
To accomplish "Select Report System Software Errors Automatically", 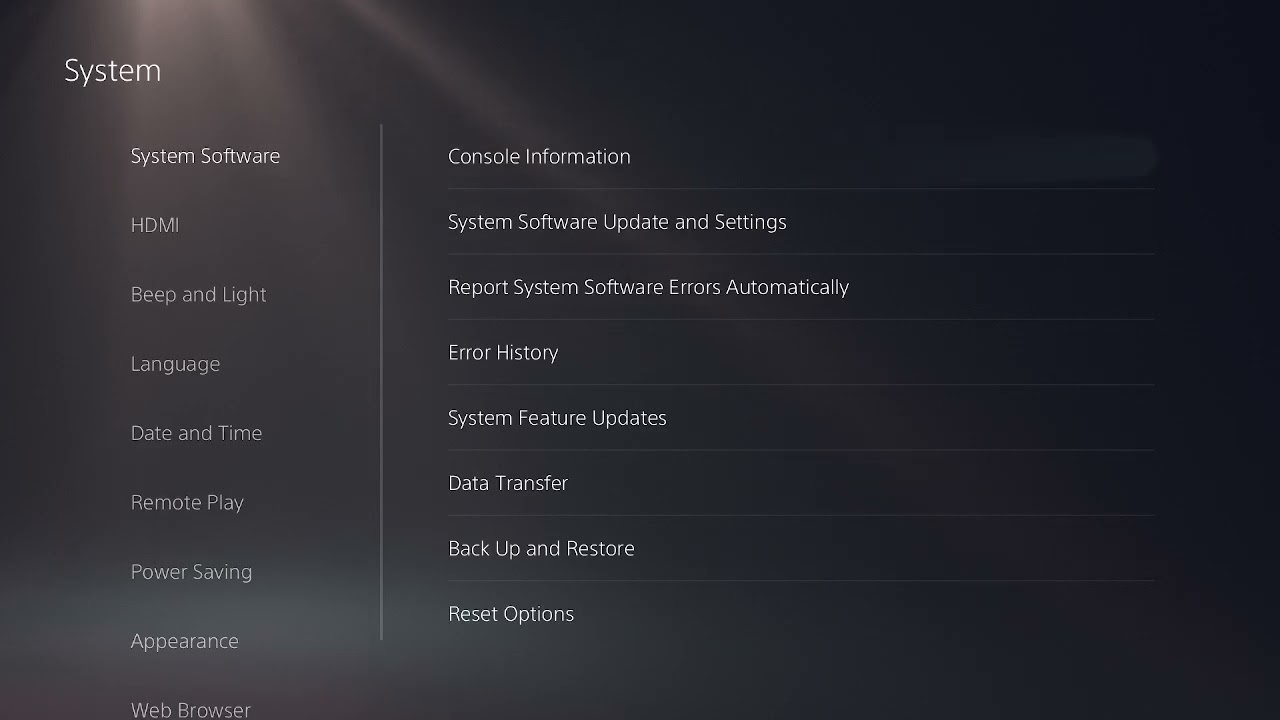I will click(801, 287).
